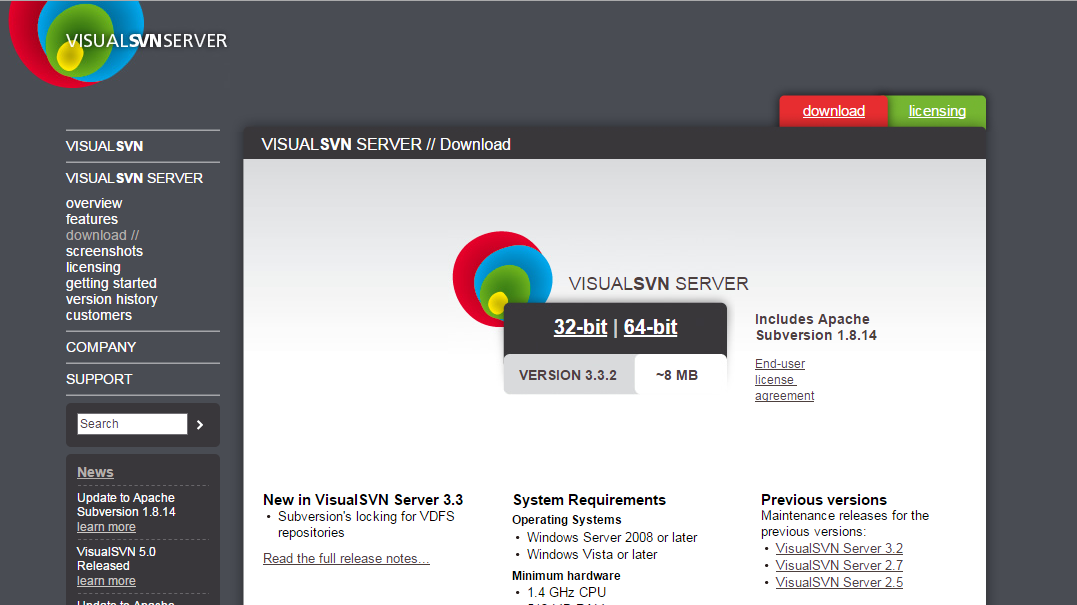Screen dimensions: 1077x605
Task: Open version history sidebar link
Action: [112, 299]
